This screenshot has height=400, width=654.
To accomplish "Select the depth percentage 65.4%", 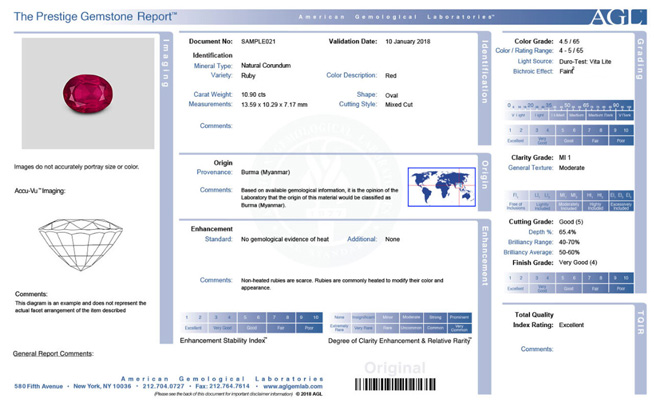I will 567,232.
